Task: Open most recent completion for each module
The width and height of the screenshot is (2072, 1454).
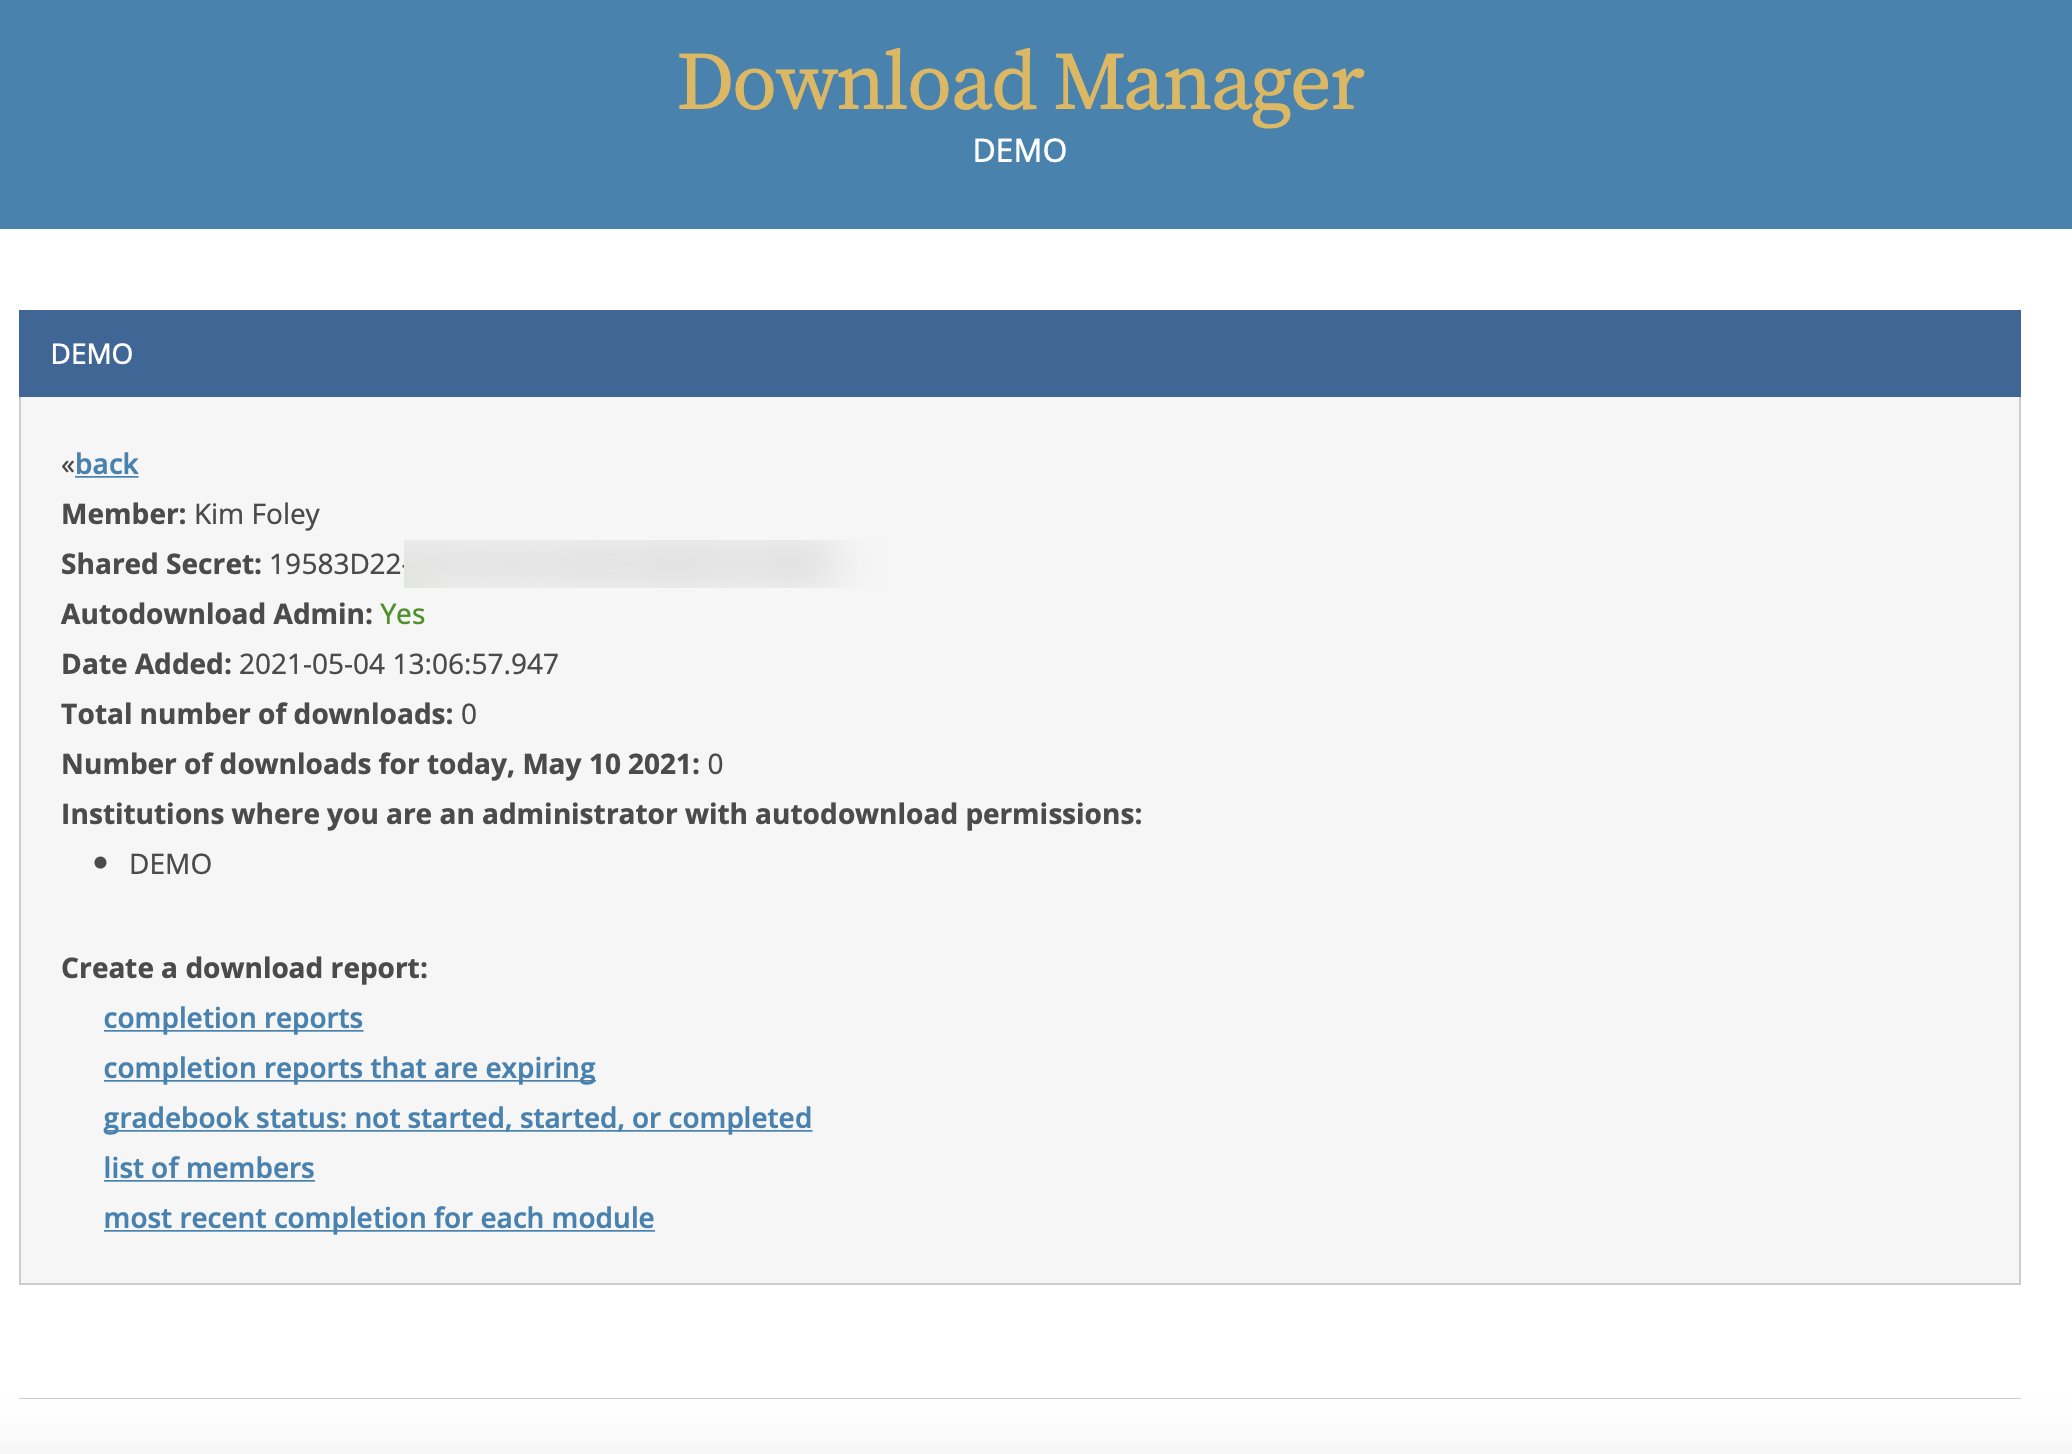Action: [x=379, y=1218]
